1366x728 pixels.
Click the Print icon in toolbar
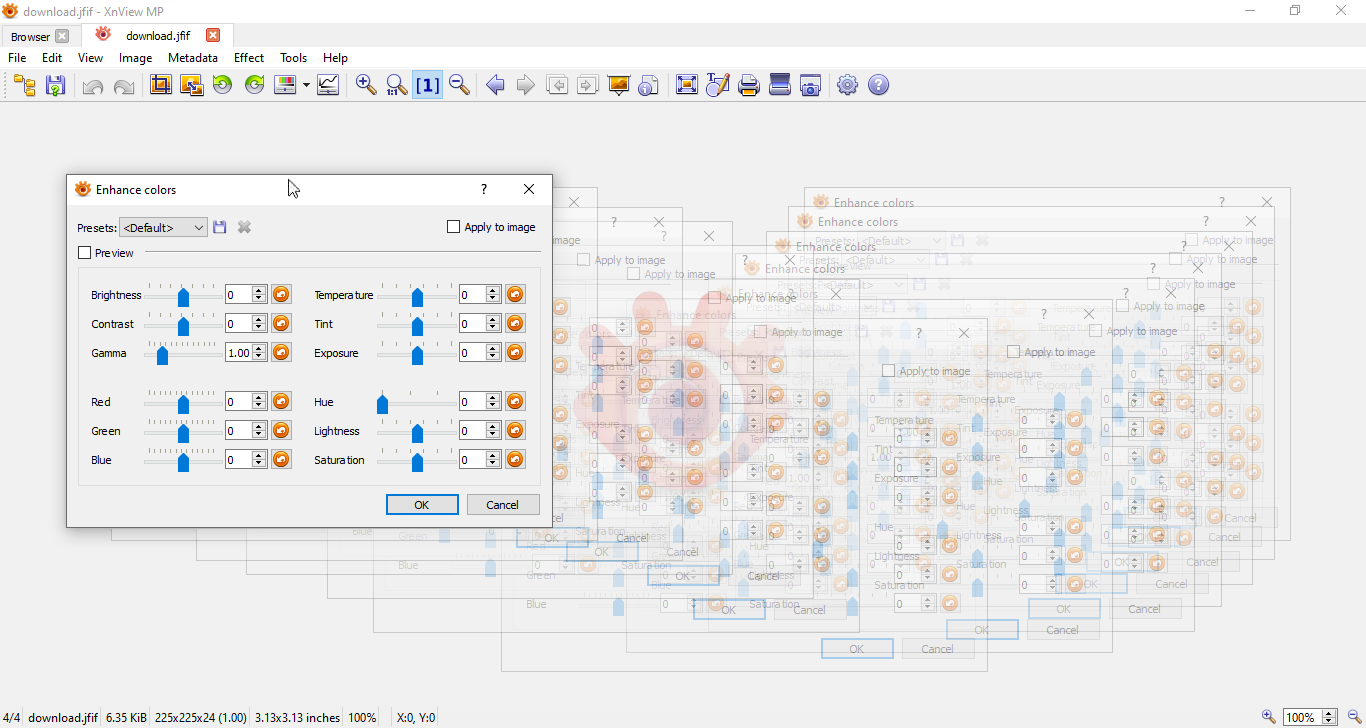749,85
